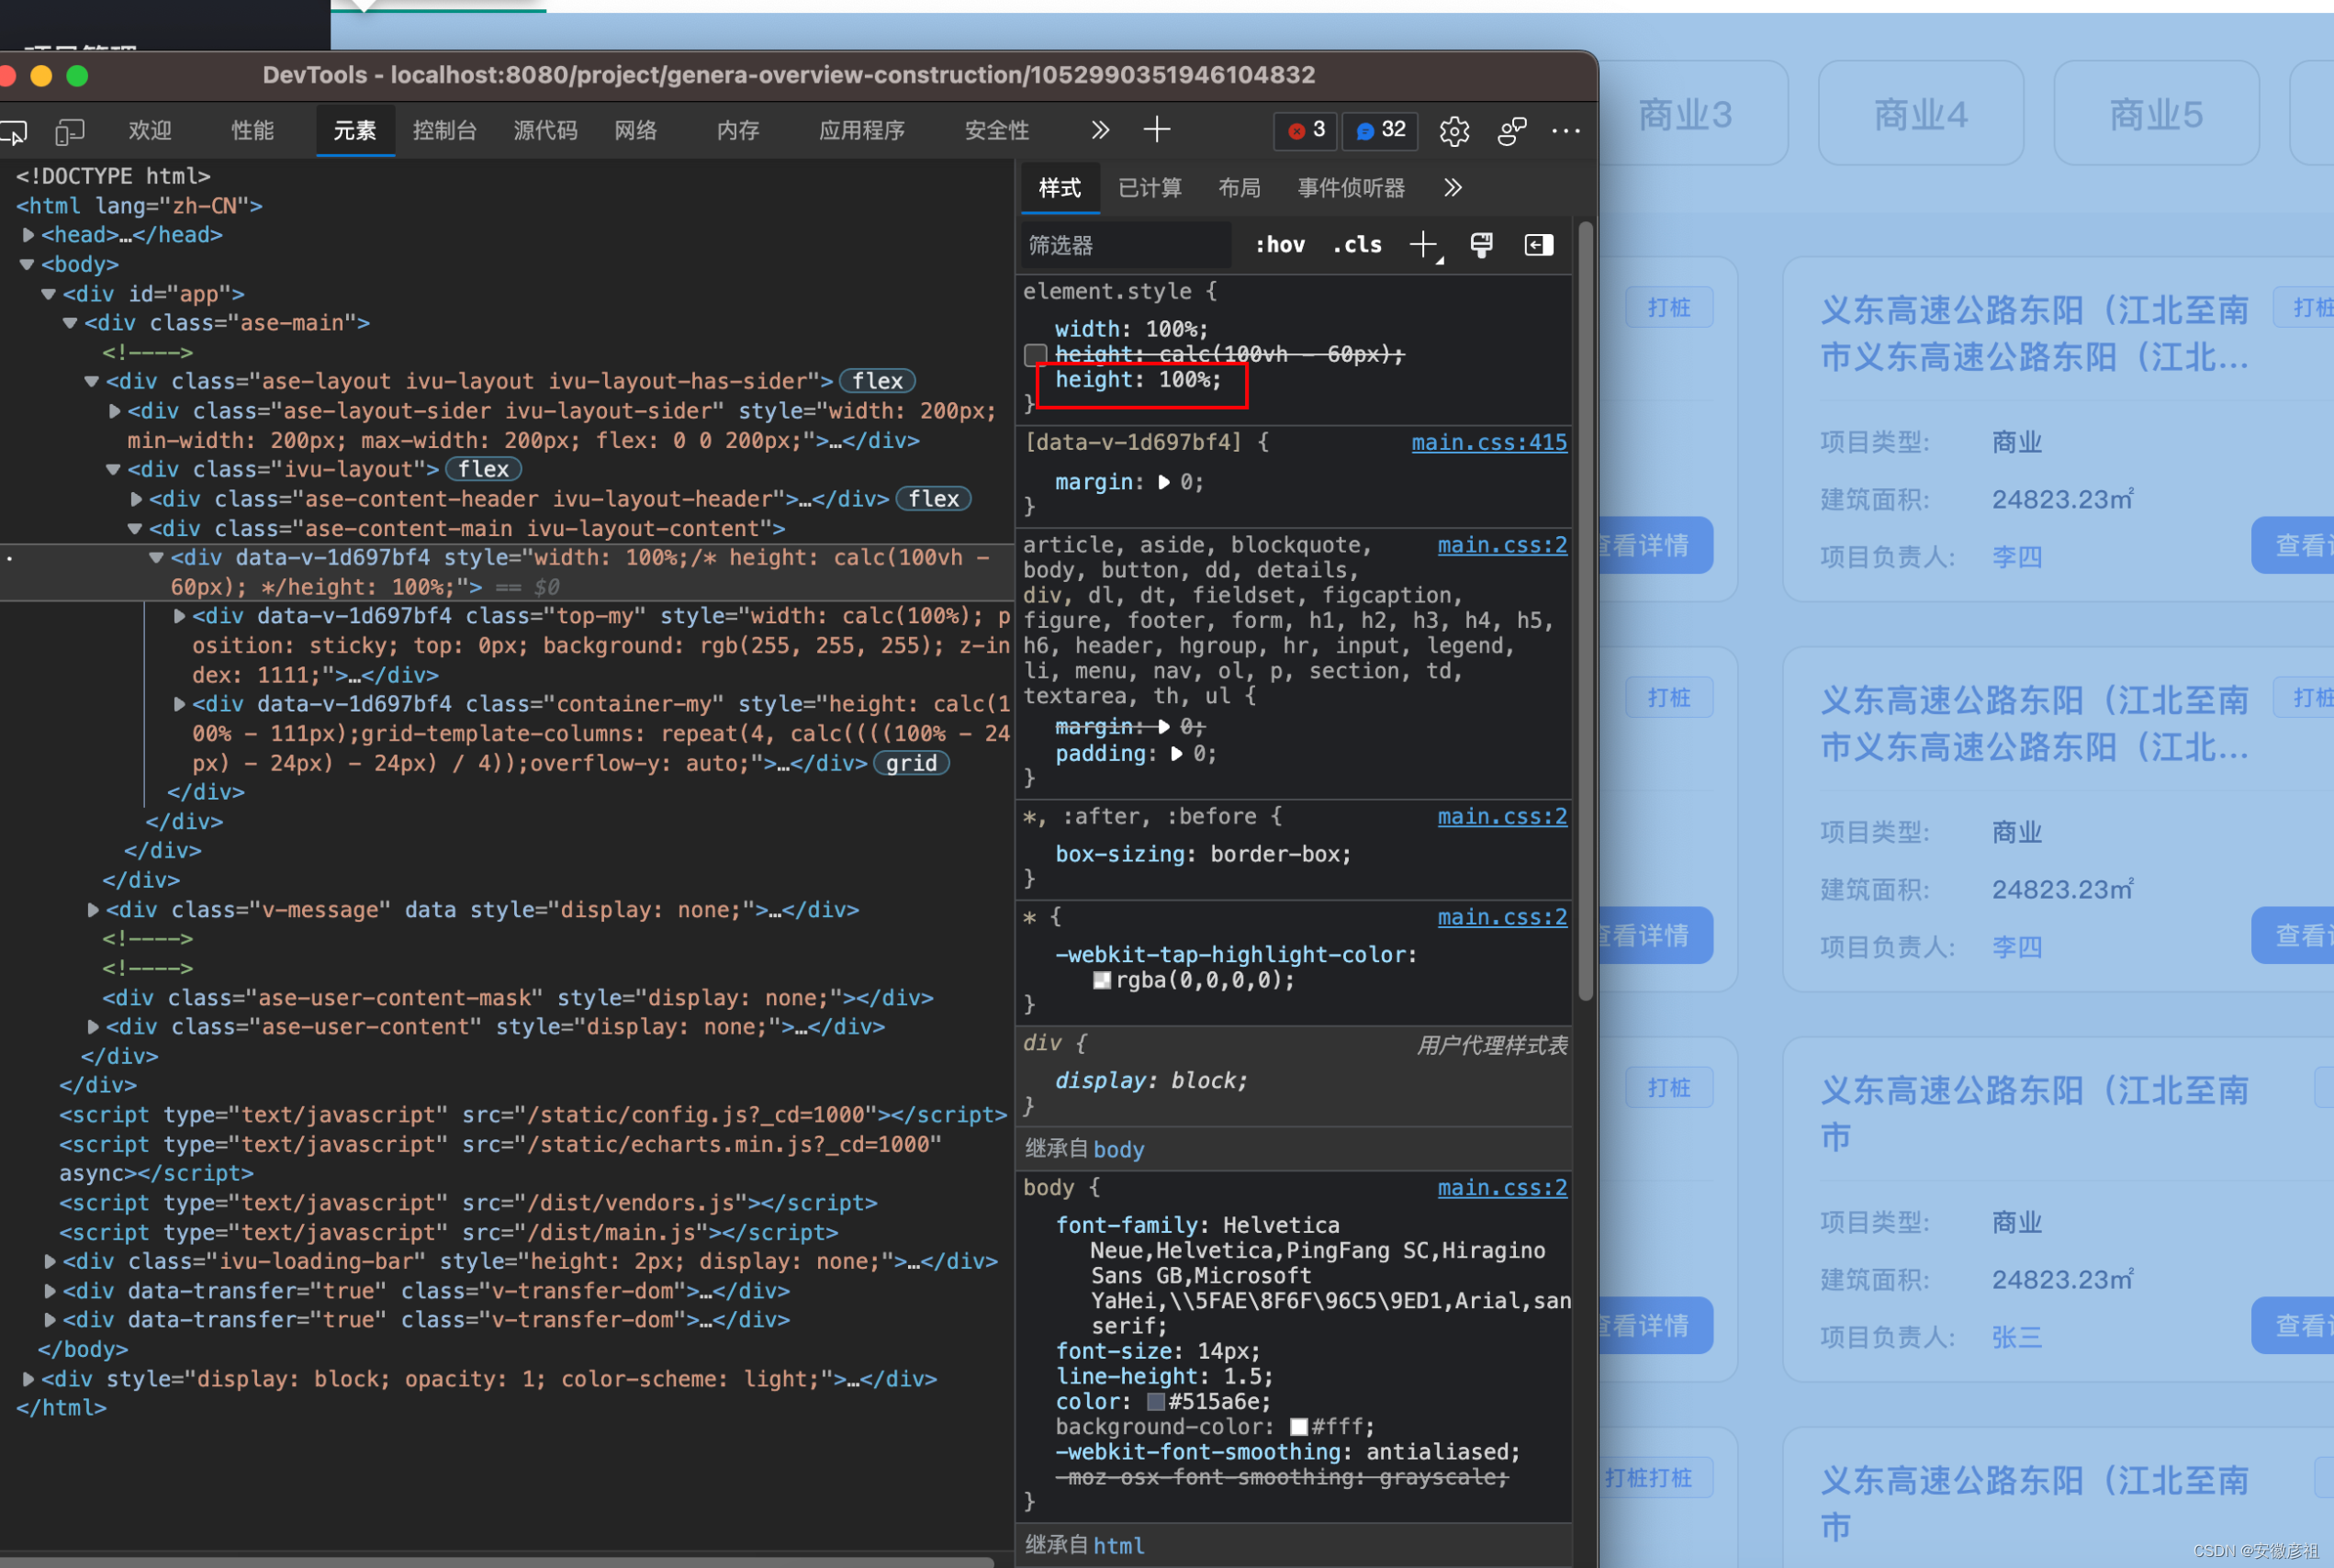Open the more options three-dot menu
This screenshot has height=1568, width=2334.
[x=1565, y=131]
